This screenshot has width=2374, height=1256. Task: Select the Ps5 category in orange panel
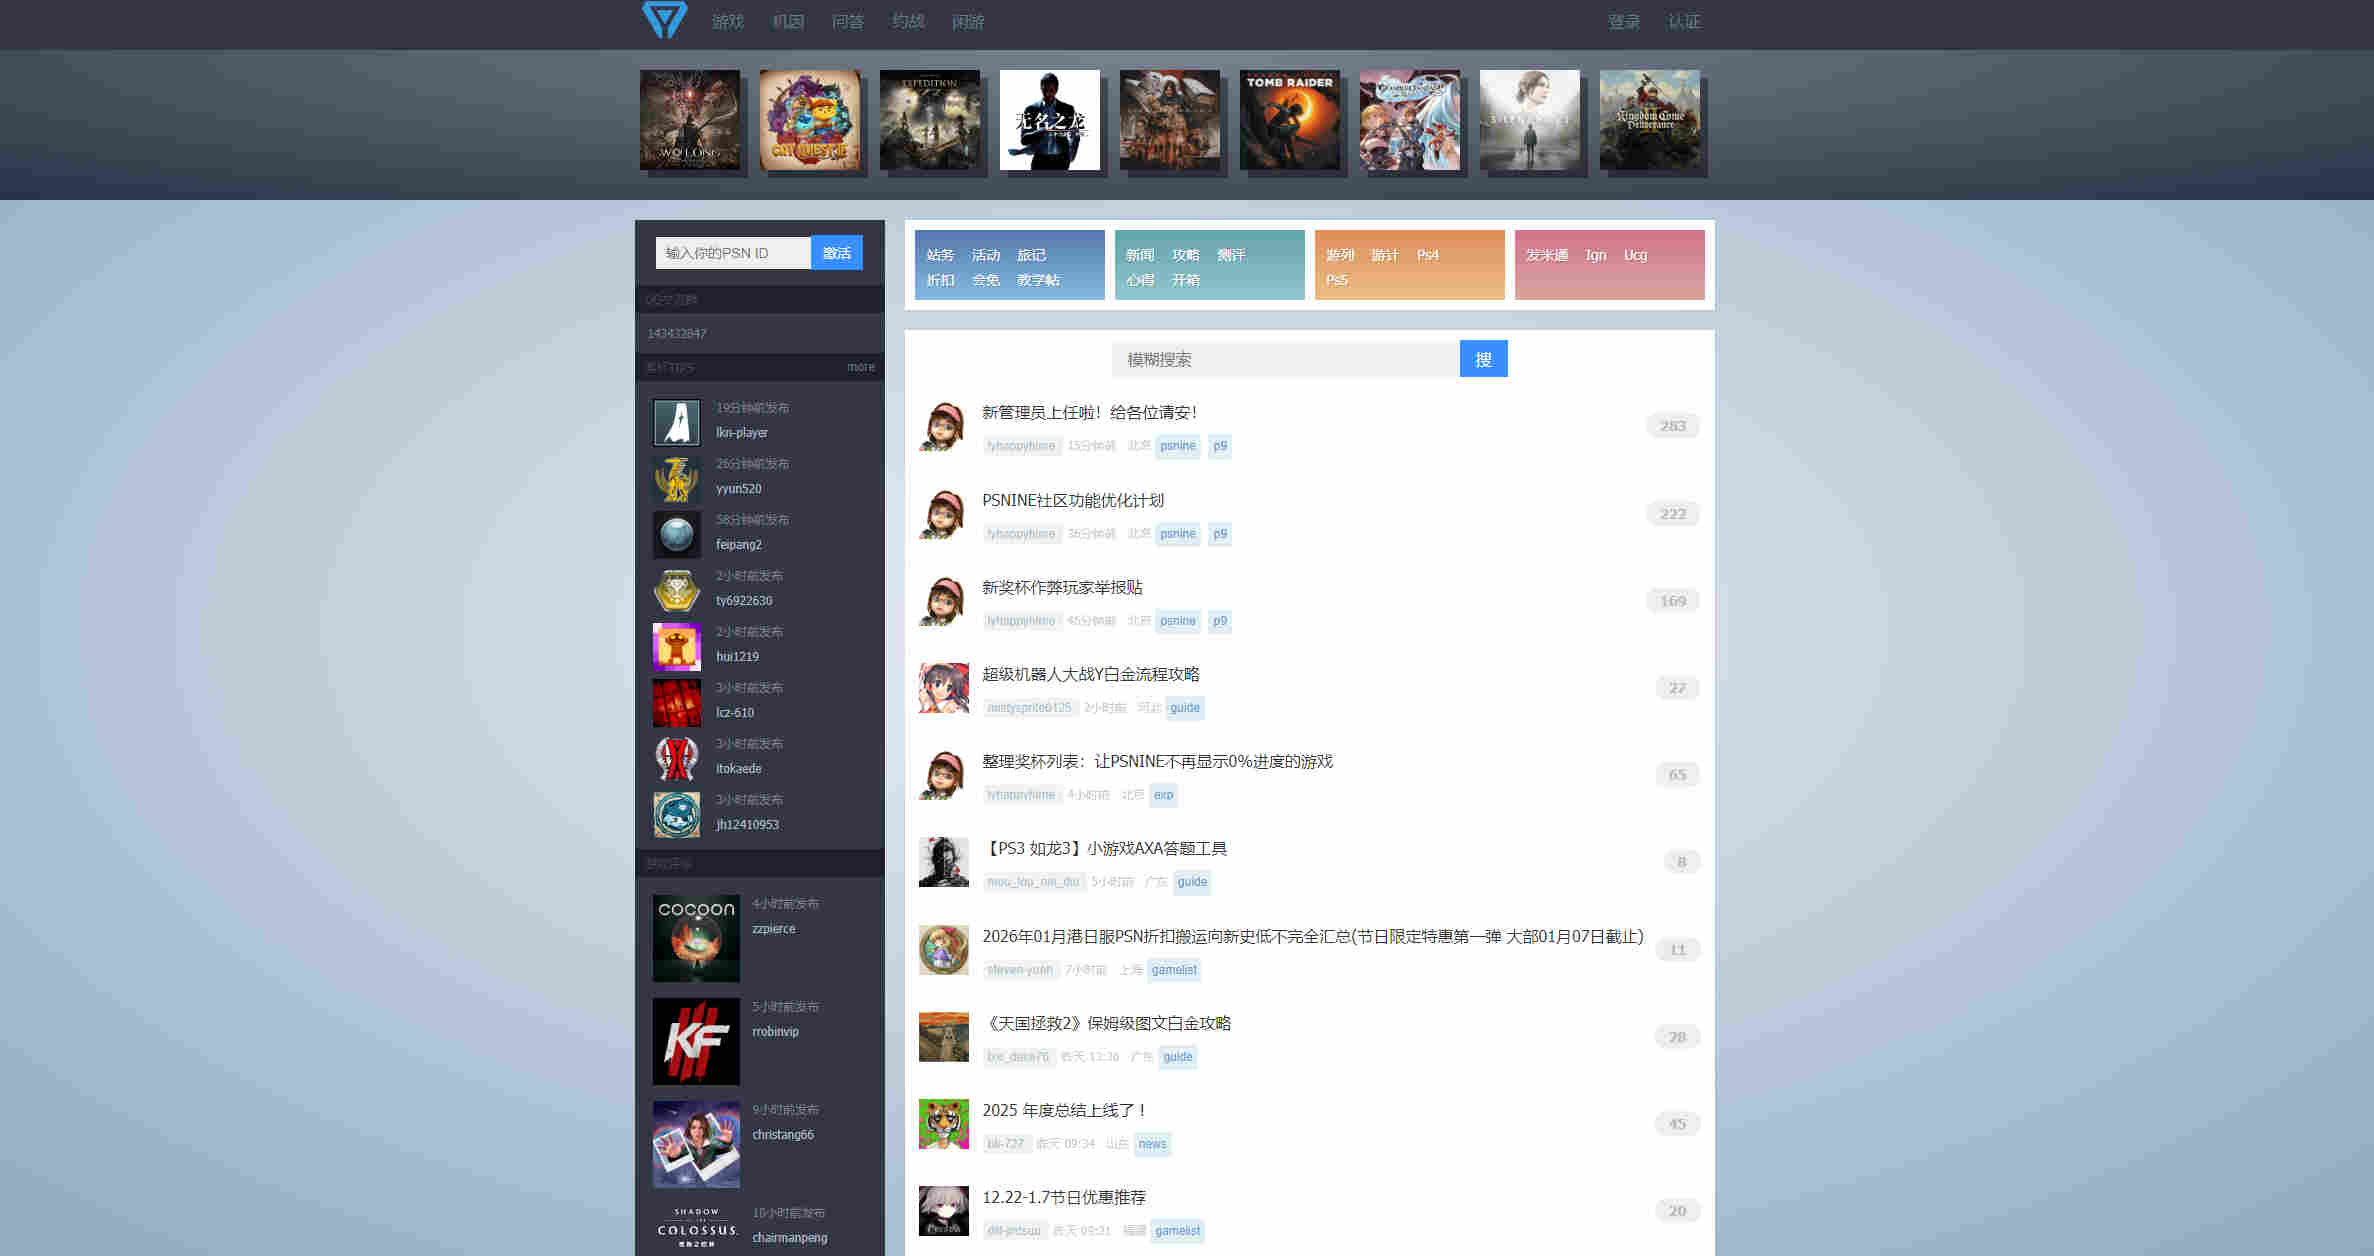click(x=1336, y=280)
